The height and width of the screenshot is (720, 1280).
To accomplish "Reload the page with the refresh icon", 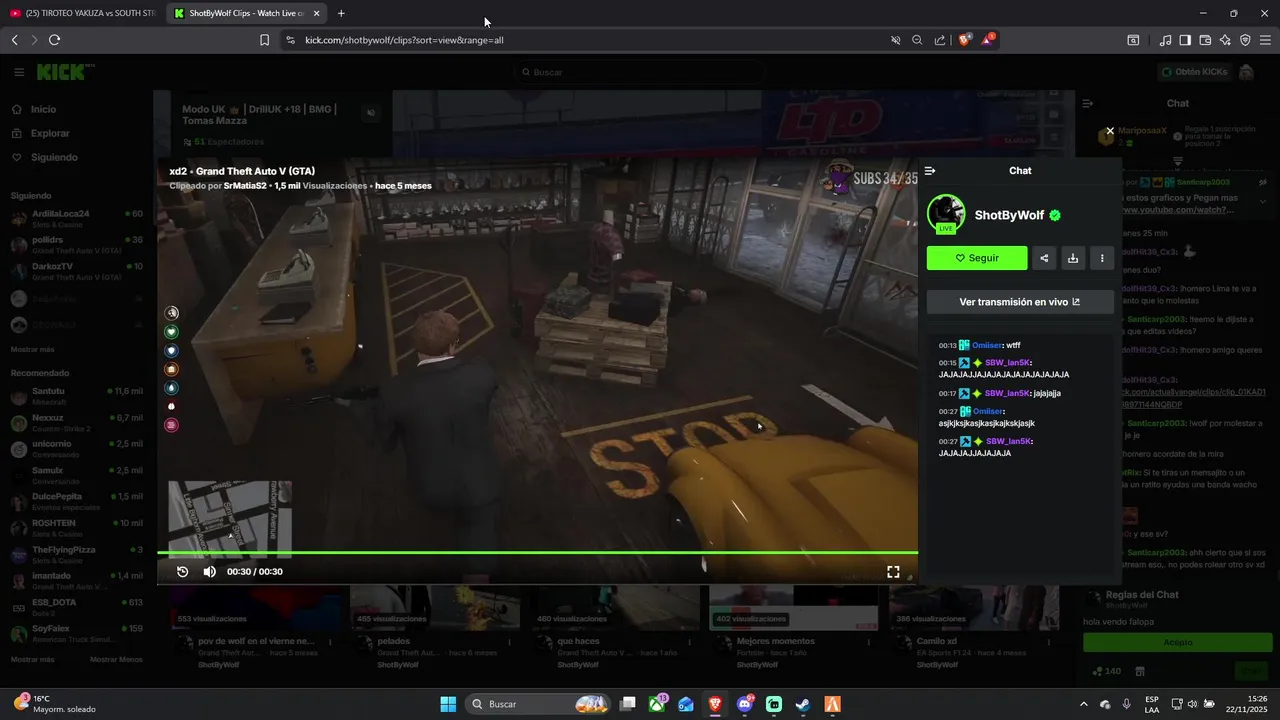I will coord(54,40).
